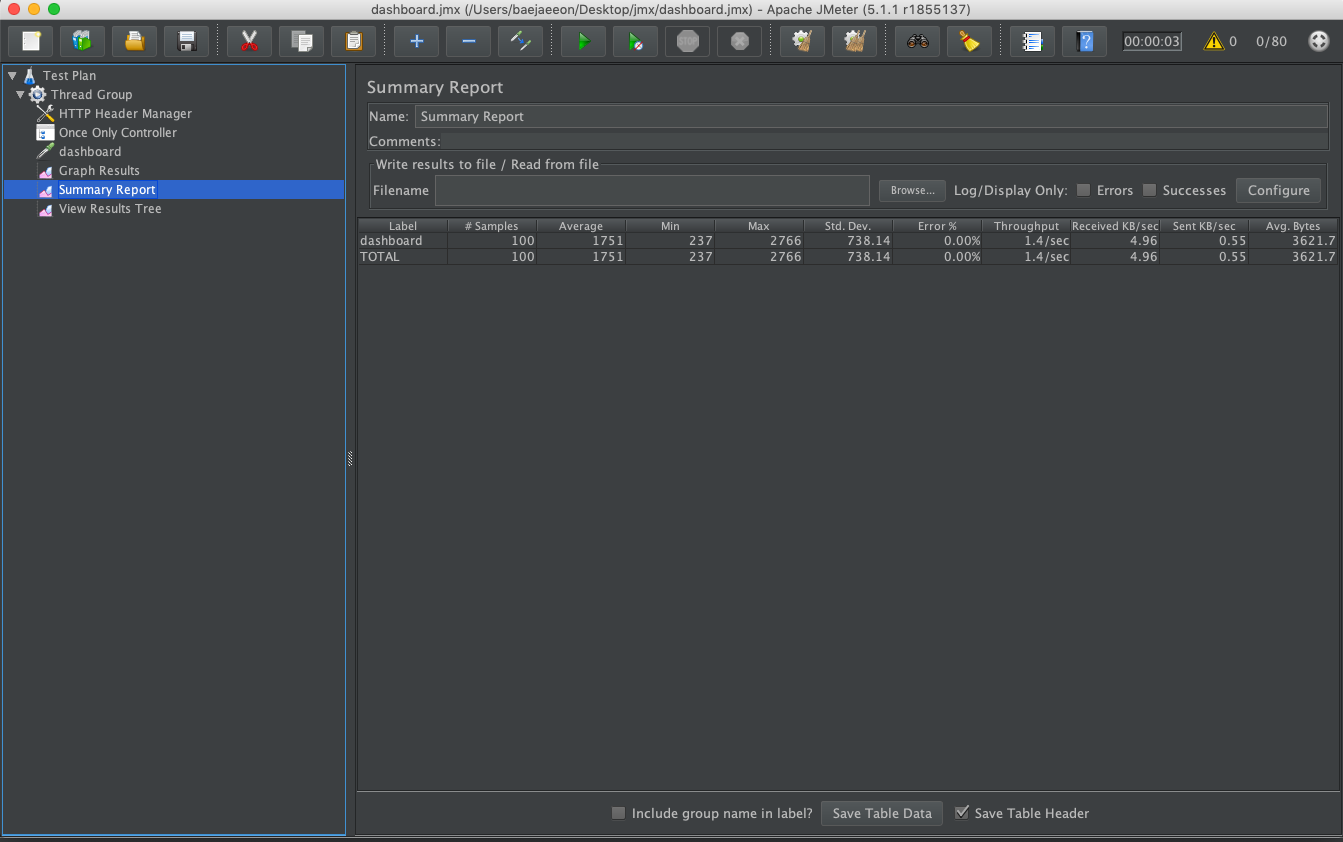Click the Std. Dev. column header
Image resolution: width=1343 pixels, height=842 pixels.
[x=848, y=226]
